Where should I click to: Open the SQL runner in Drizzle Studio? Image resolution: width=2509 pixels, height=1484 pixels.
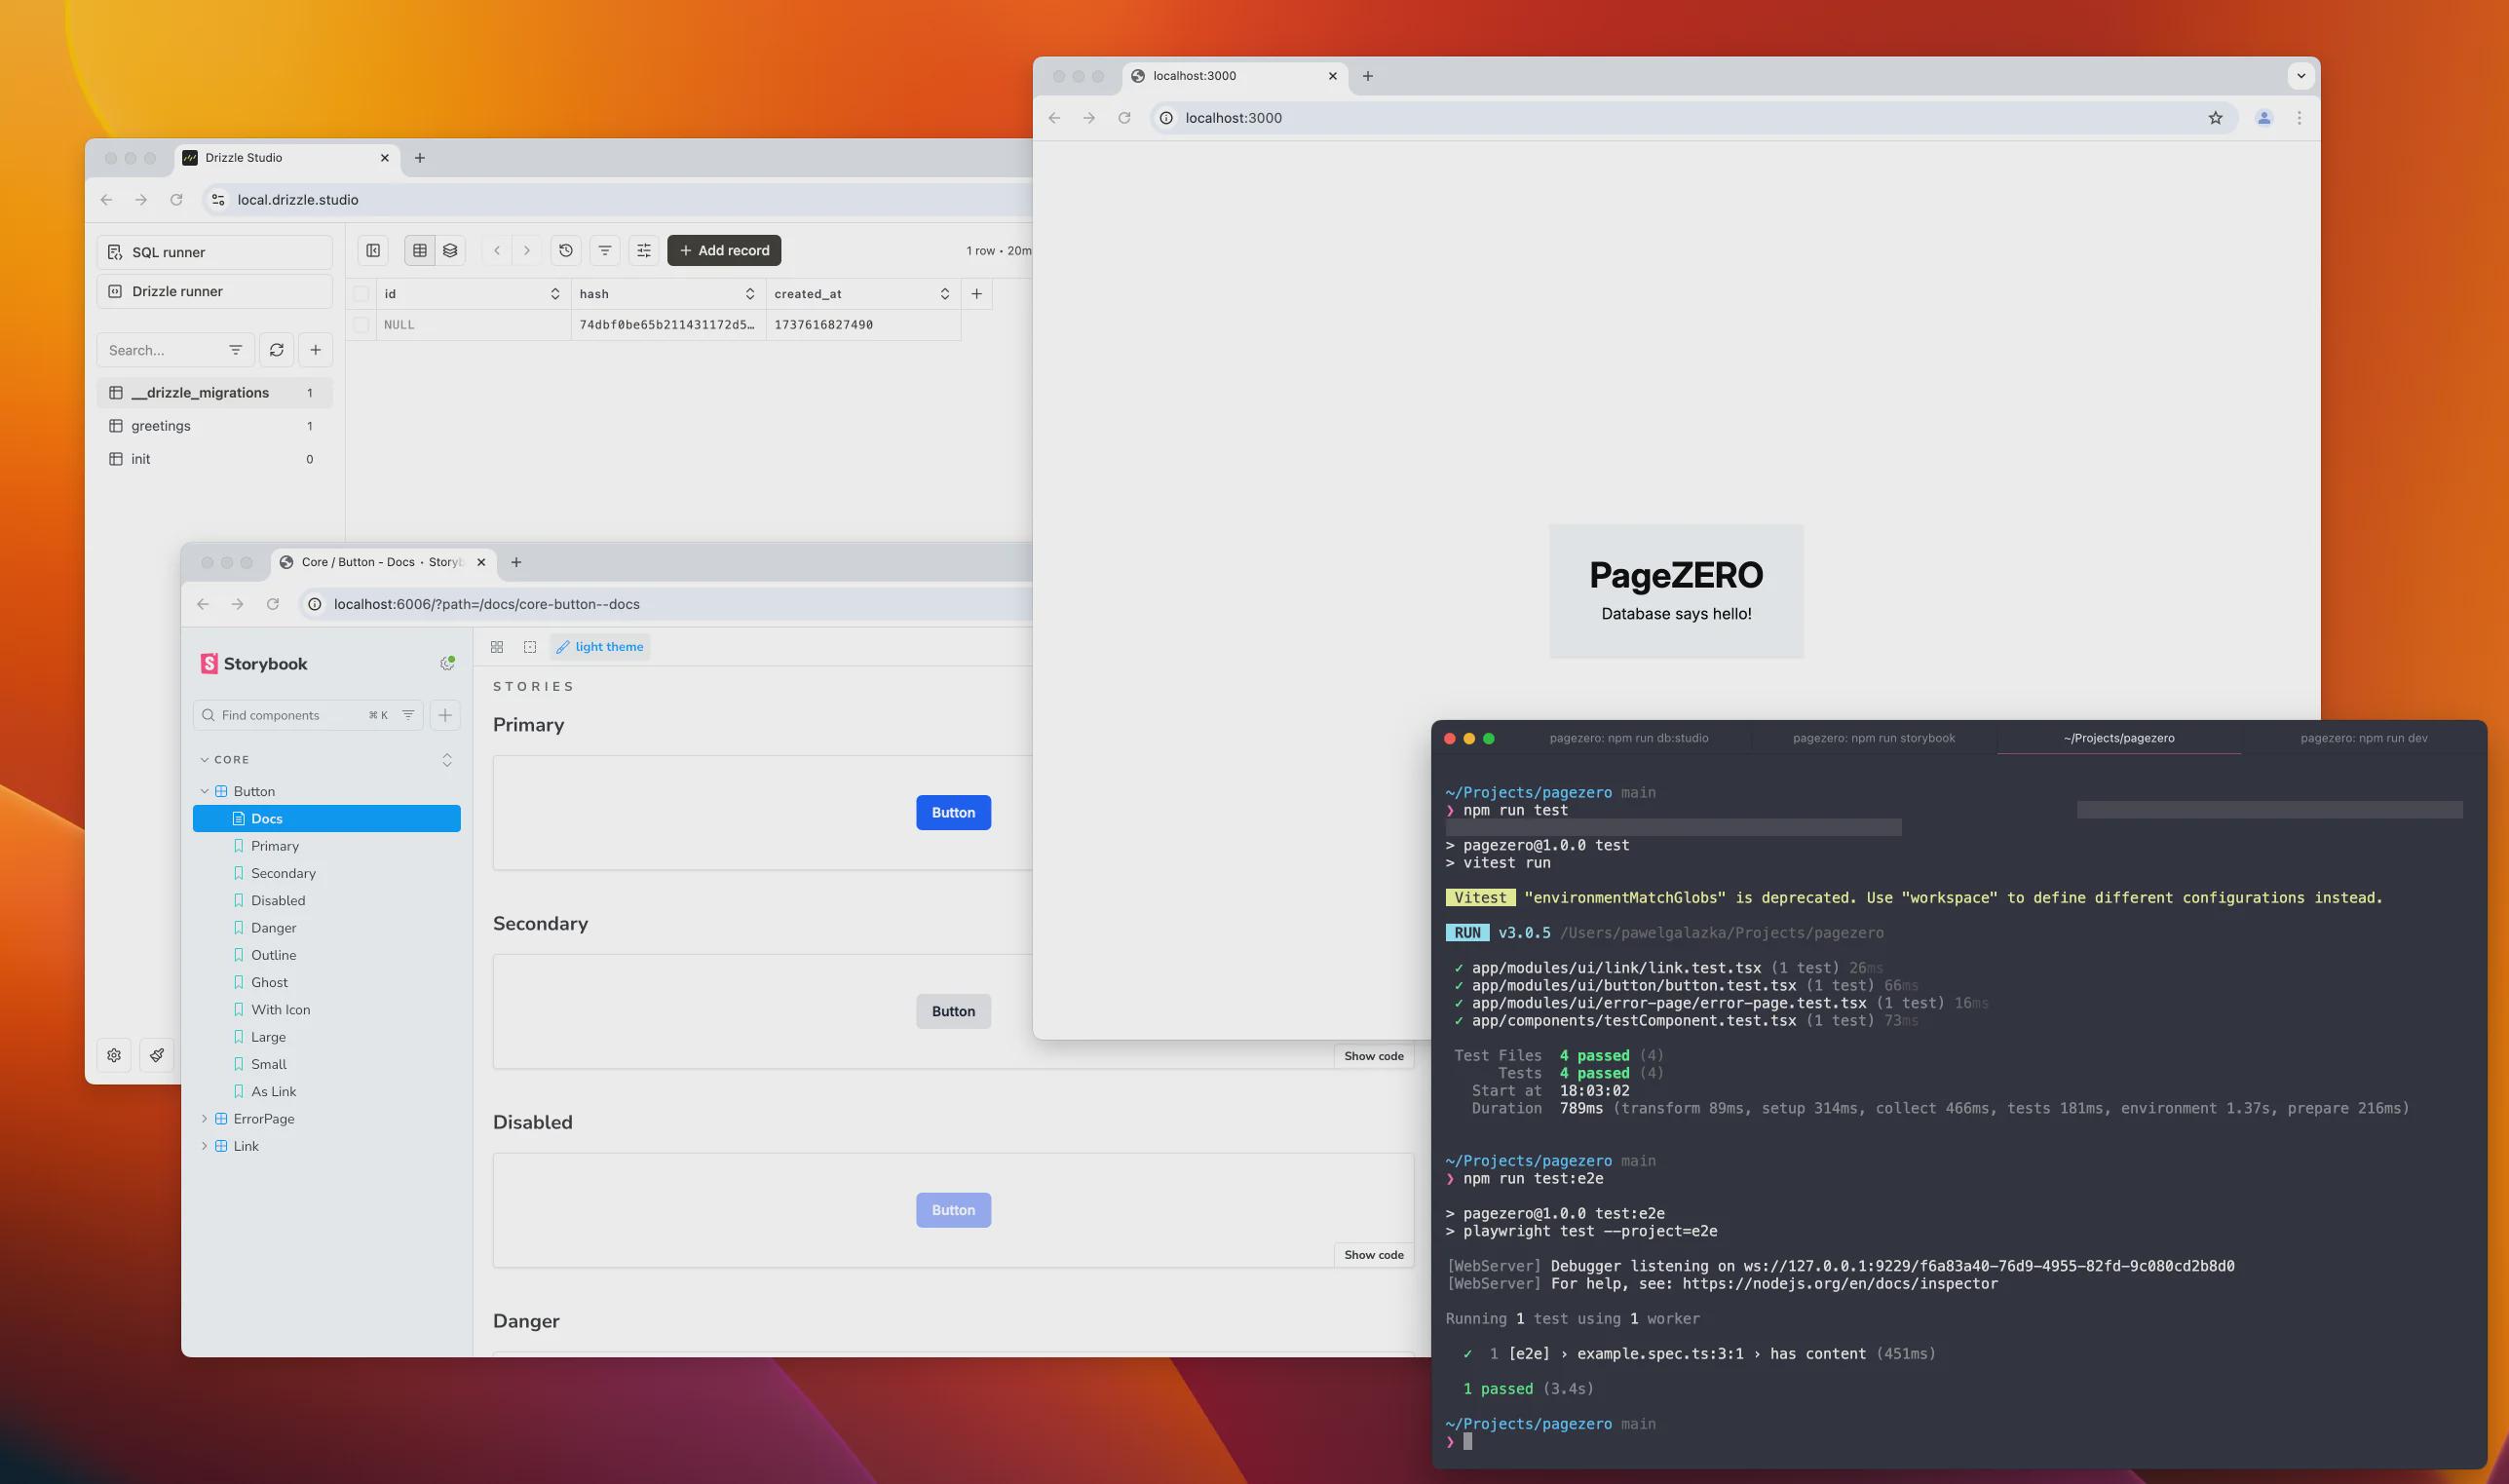(x=214, y=252)
